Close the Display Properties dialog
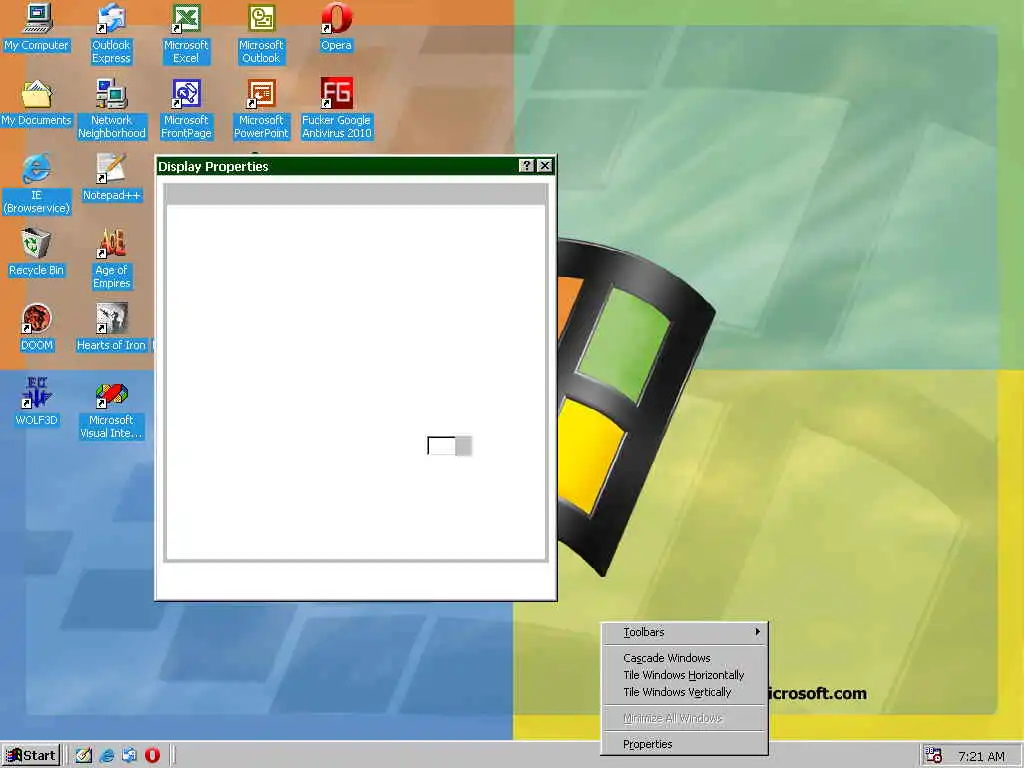 point(545,166)
